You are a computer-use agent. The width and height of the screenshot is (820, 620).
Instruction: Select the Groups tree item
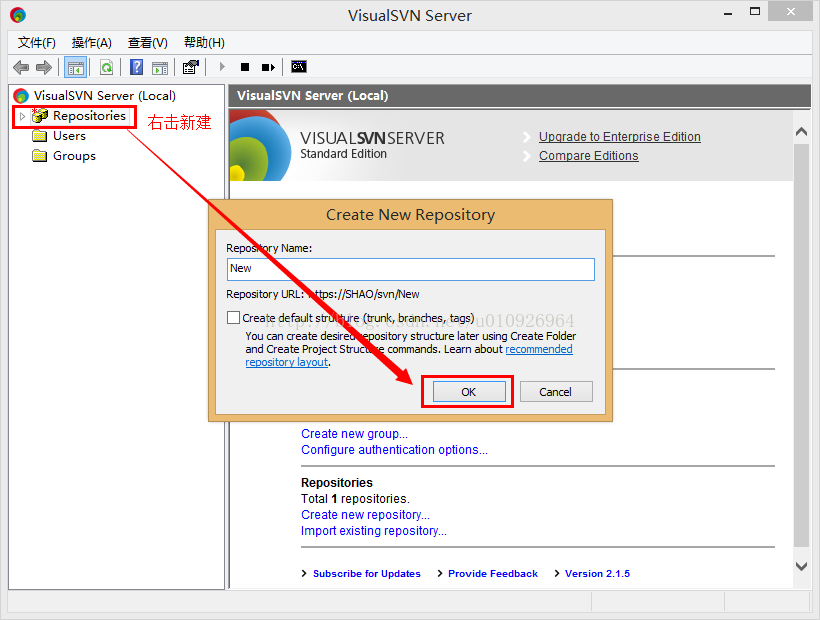tap(74, 156)
